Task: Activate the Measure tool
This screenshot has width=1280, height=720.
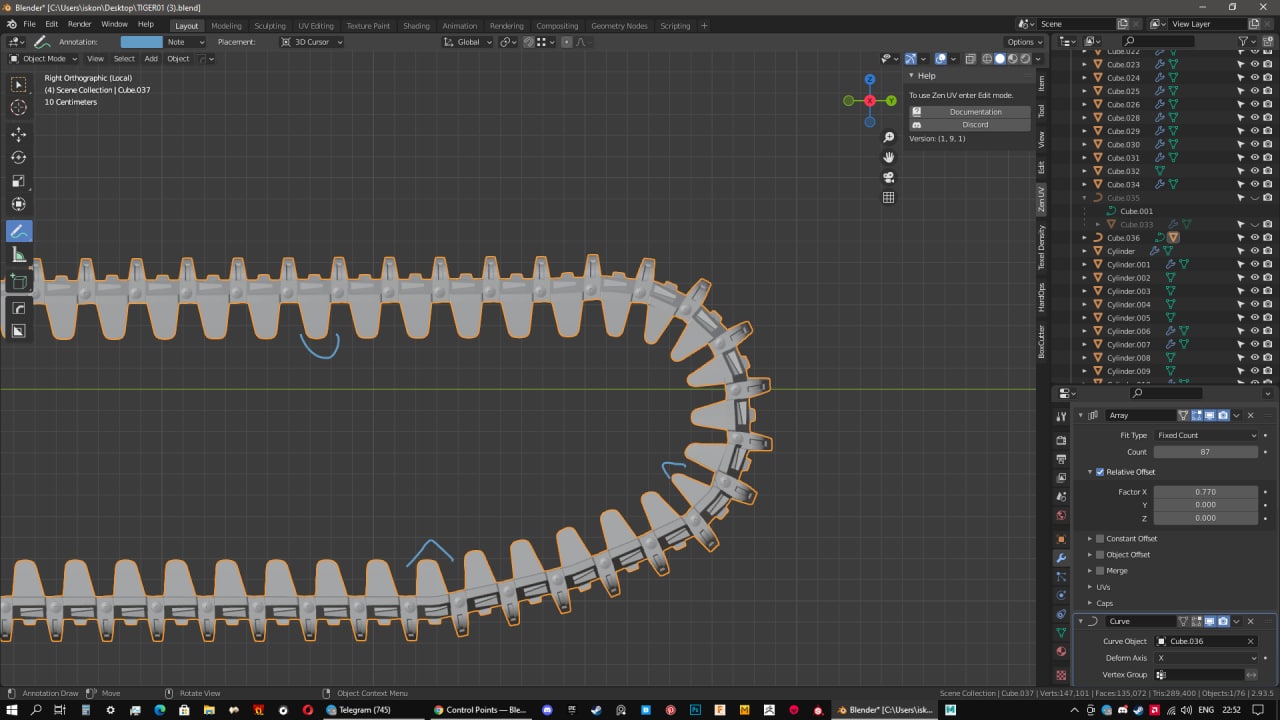Action: click(x=19, y=255)
